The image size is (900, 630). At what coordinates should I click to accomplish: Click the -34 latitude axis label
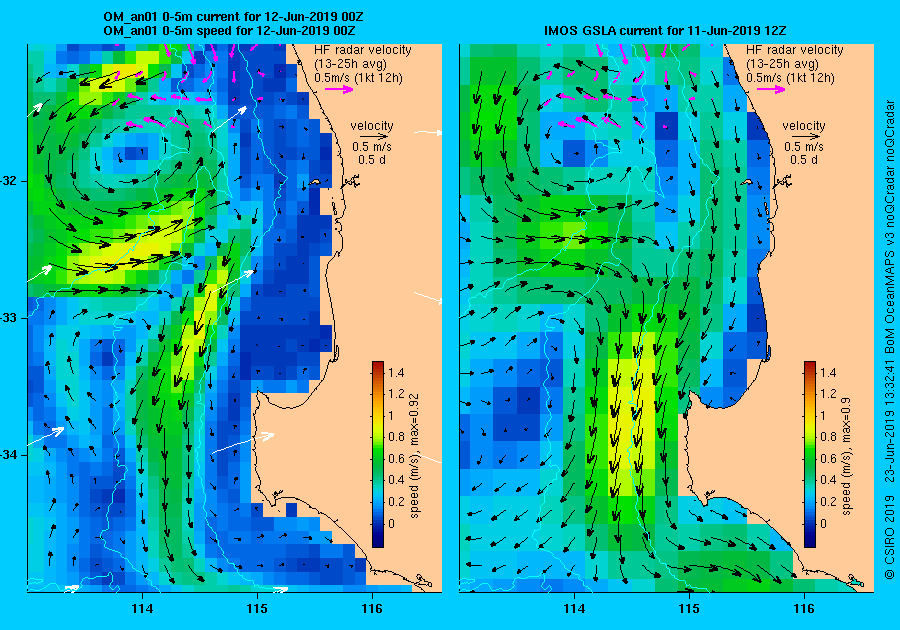(x=9, y=456)
